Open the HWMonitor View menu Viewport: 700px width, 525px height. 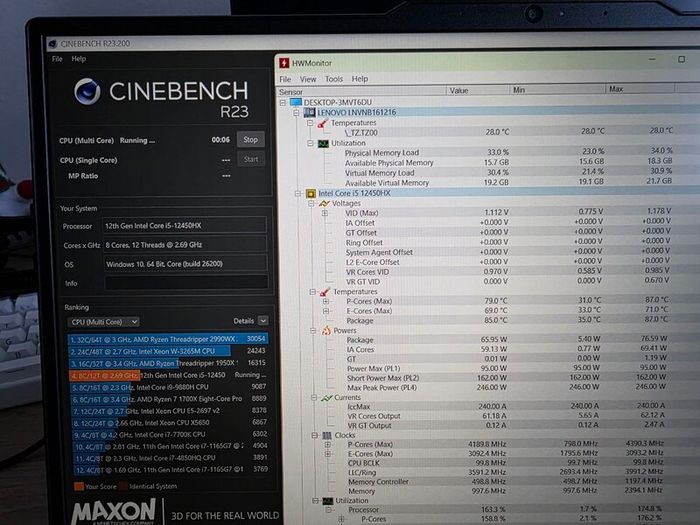tap(308, 79)
